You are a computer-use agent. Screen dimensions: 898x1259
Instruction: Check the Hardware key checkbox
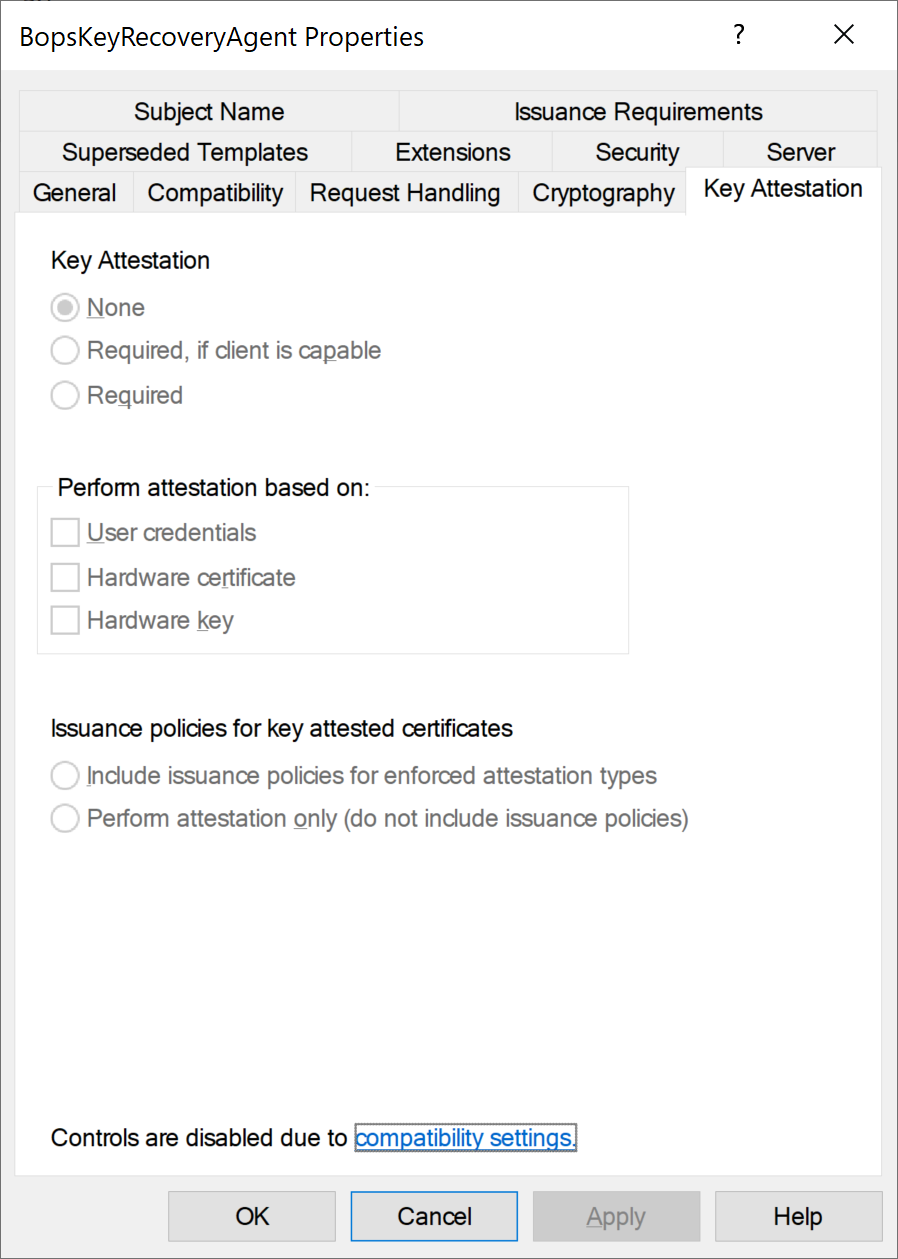click(65, 621)
